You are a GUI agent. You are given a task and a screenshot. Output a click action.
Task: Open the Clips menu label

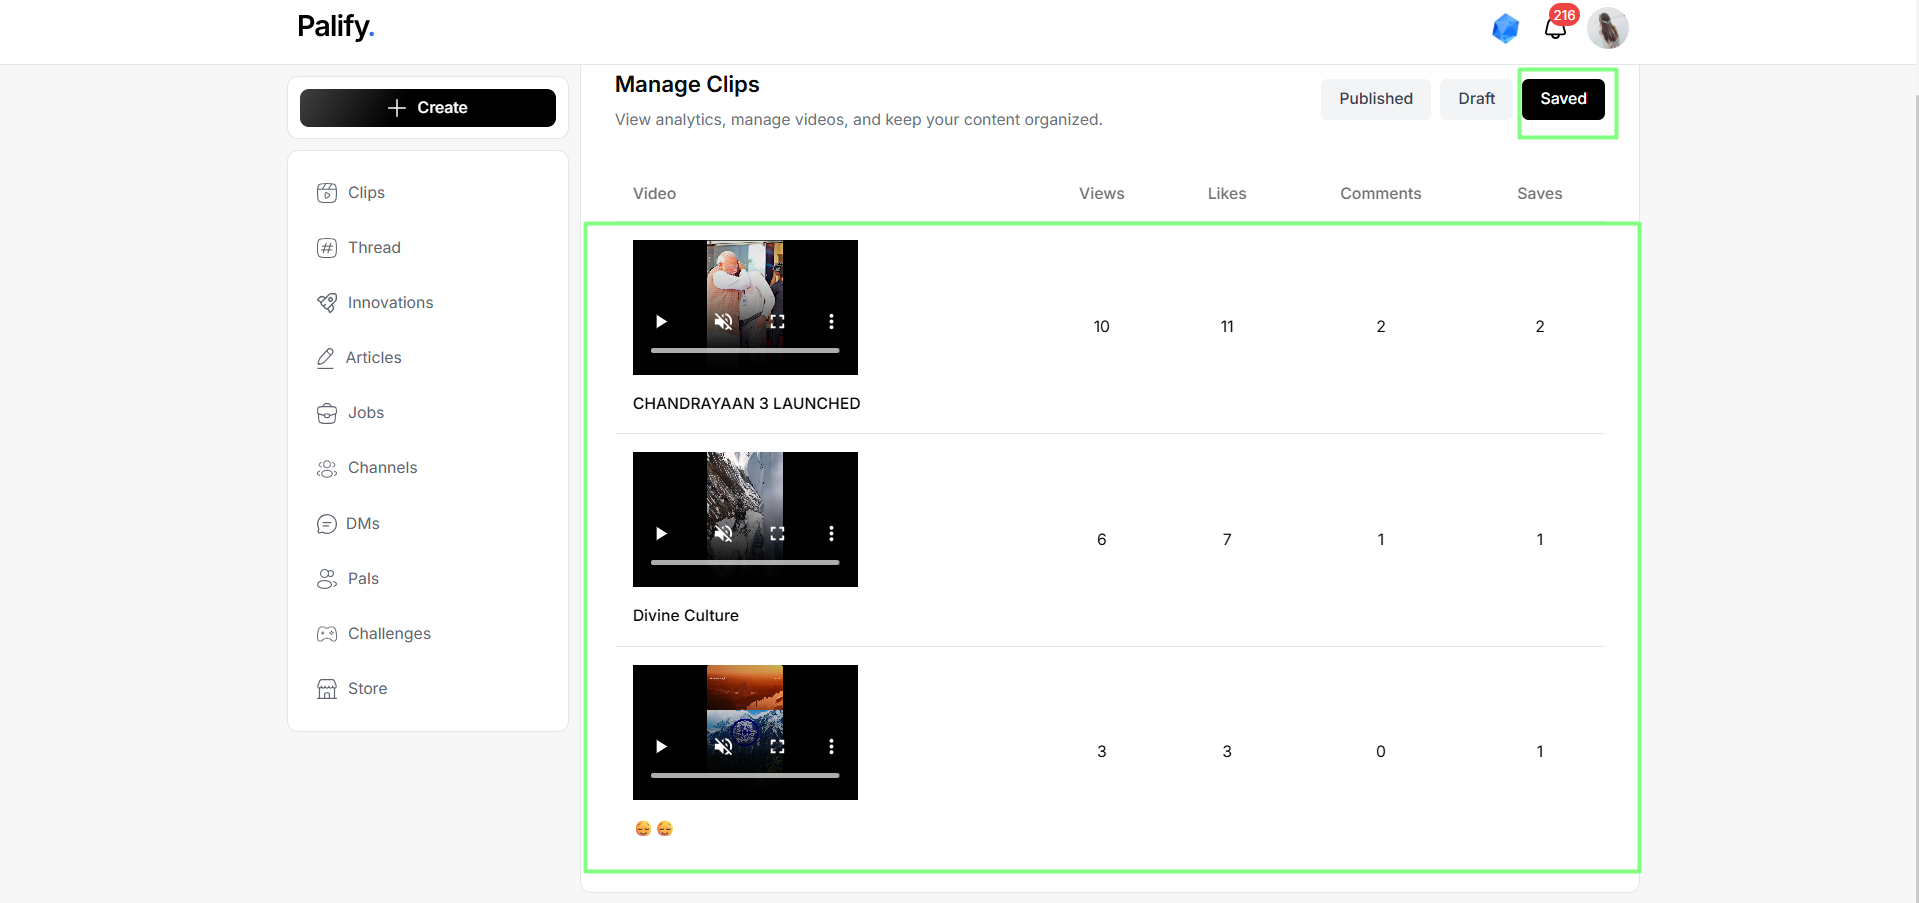(366, 193)
